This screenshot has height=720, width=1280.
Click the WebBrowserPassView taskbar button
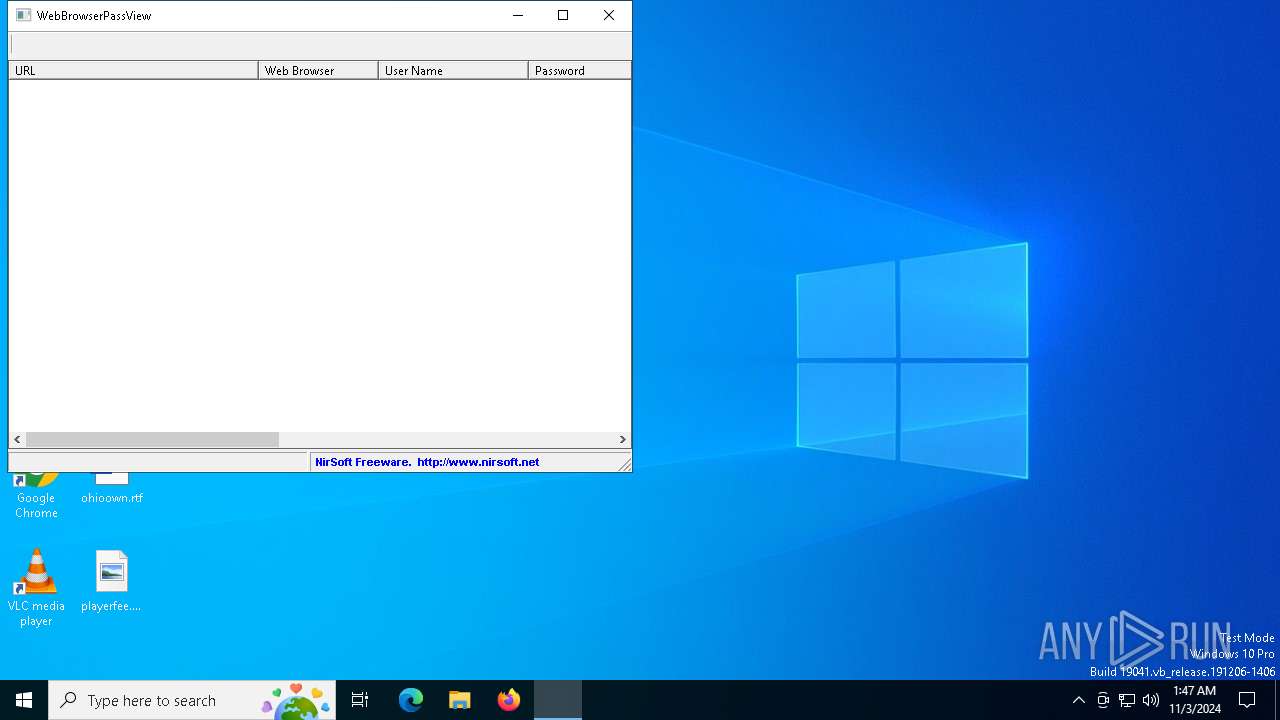point(558,700)
